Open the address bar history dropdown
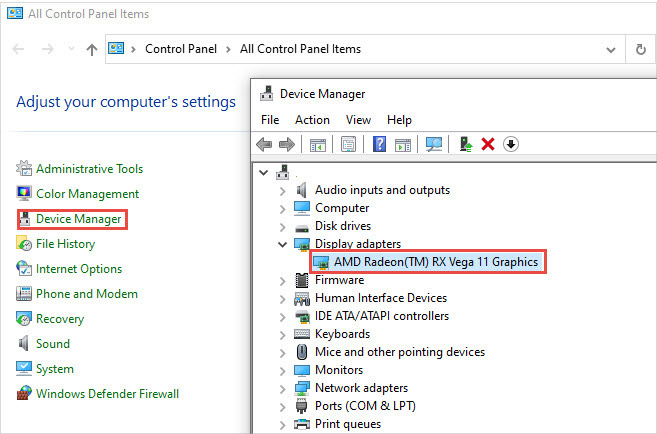Viewport: 657px width, 434px height. tap(611, 49)
